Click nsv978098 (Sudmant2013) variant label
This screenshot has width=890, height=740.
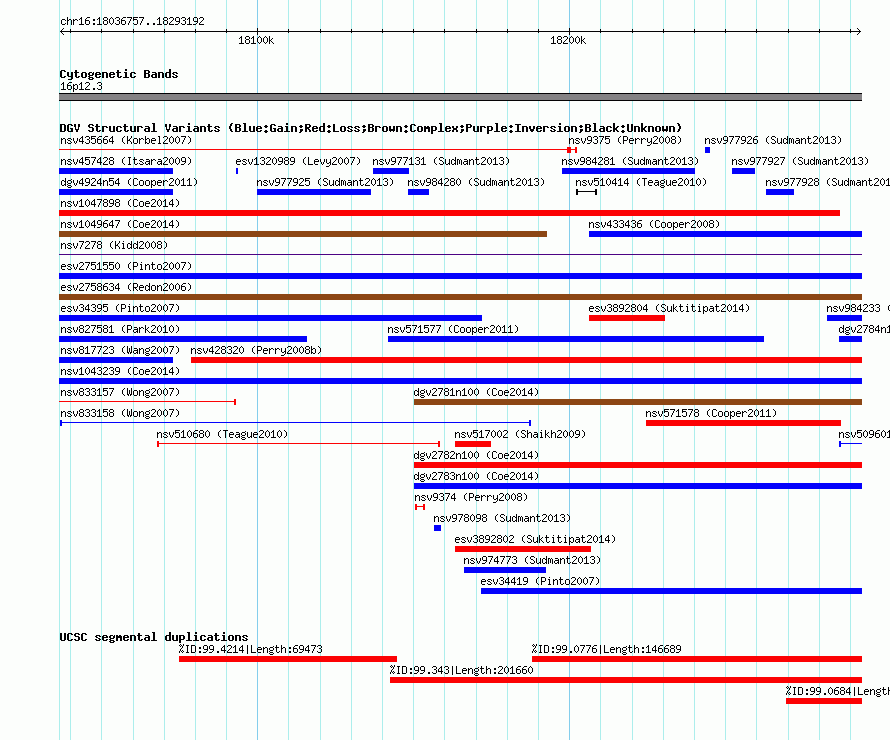(x=502, y=518)
